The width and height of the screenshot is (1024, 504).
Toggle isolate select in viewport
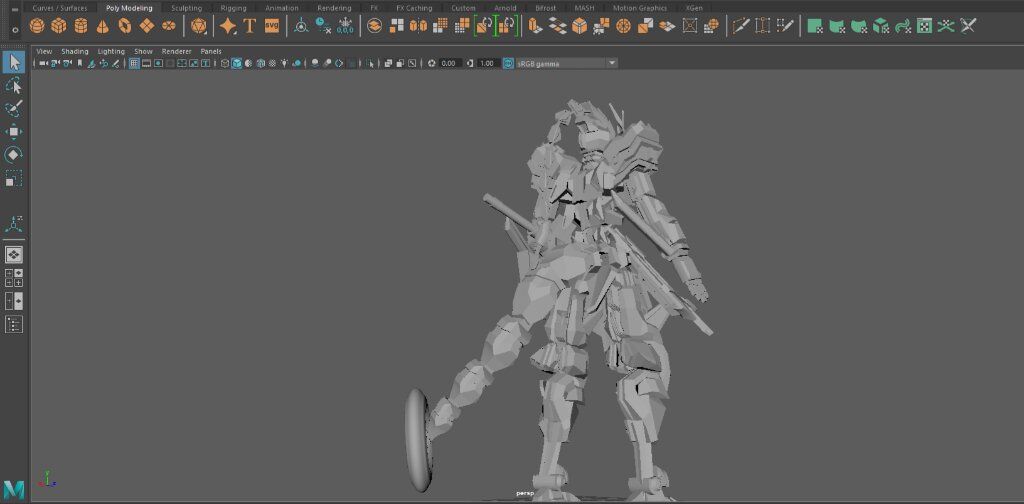click(371, 63)
